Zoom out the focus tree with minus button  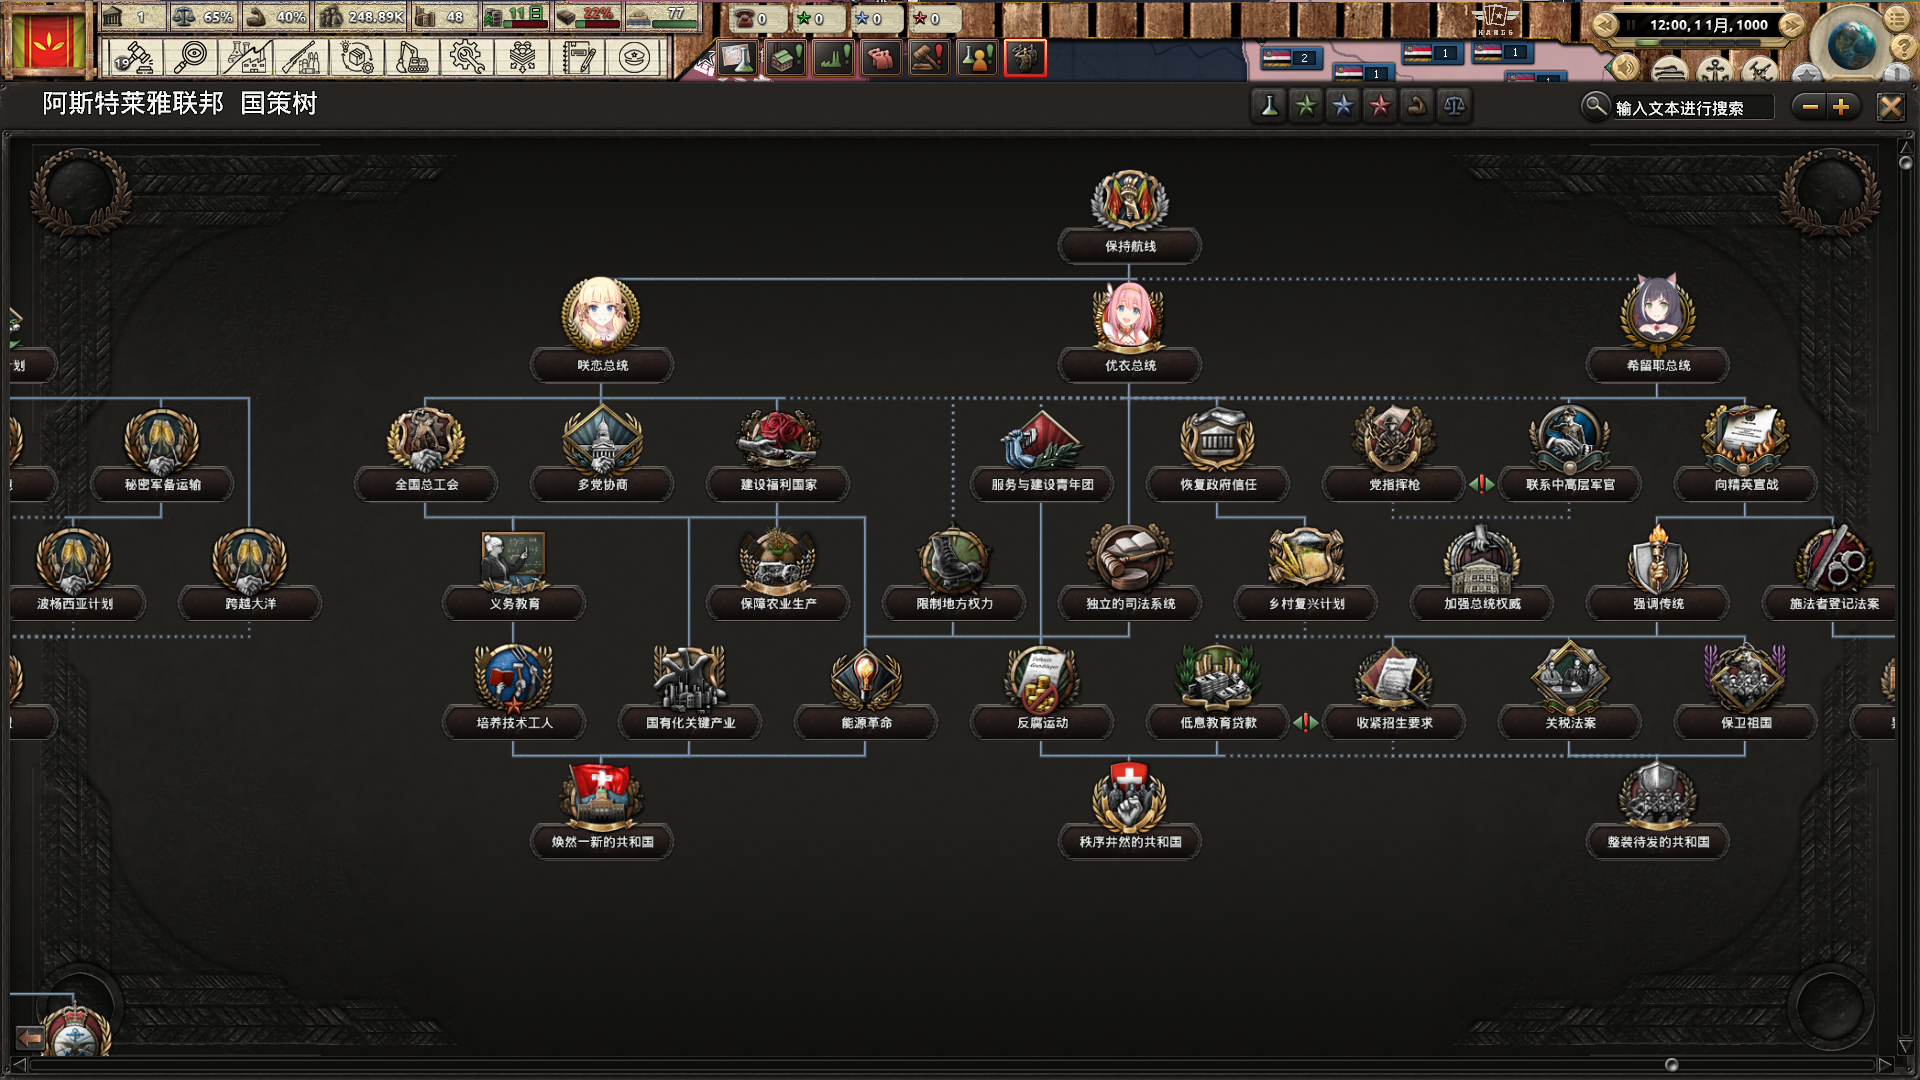[1809, 107]
